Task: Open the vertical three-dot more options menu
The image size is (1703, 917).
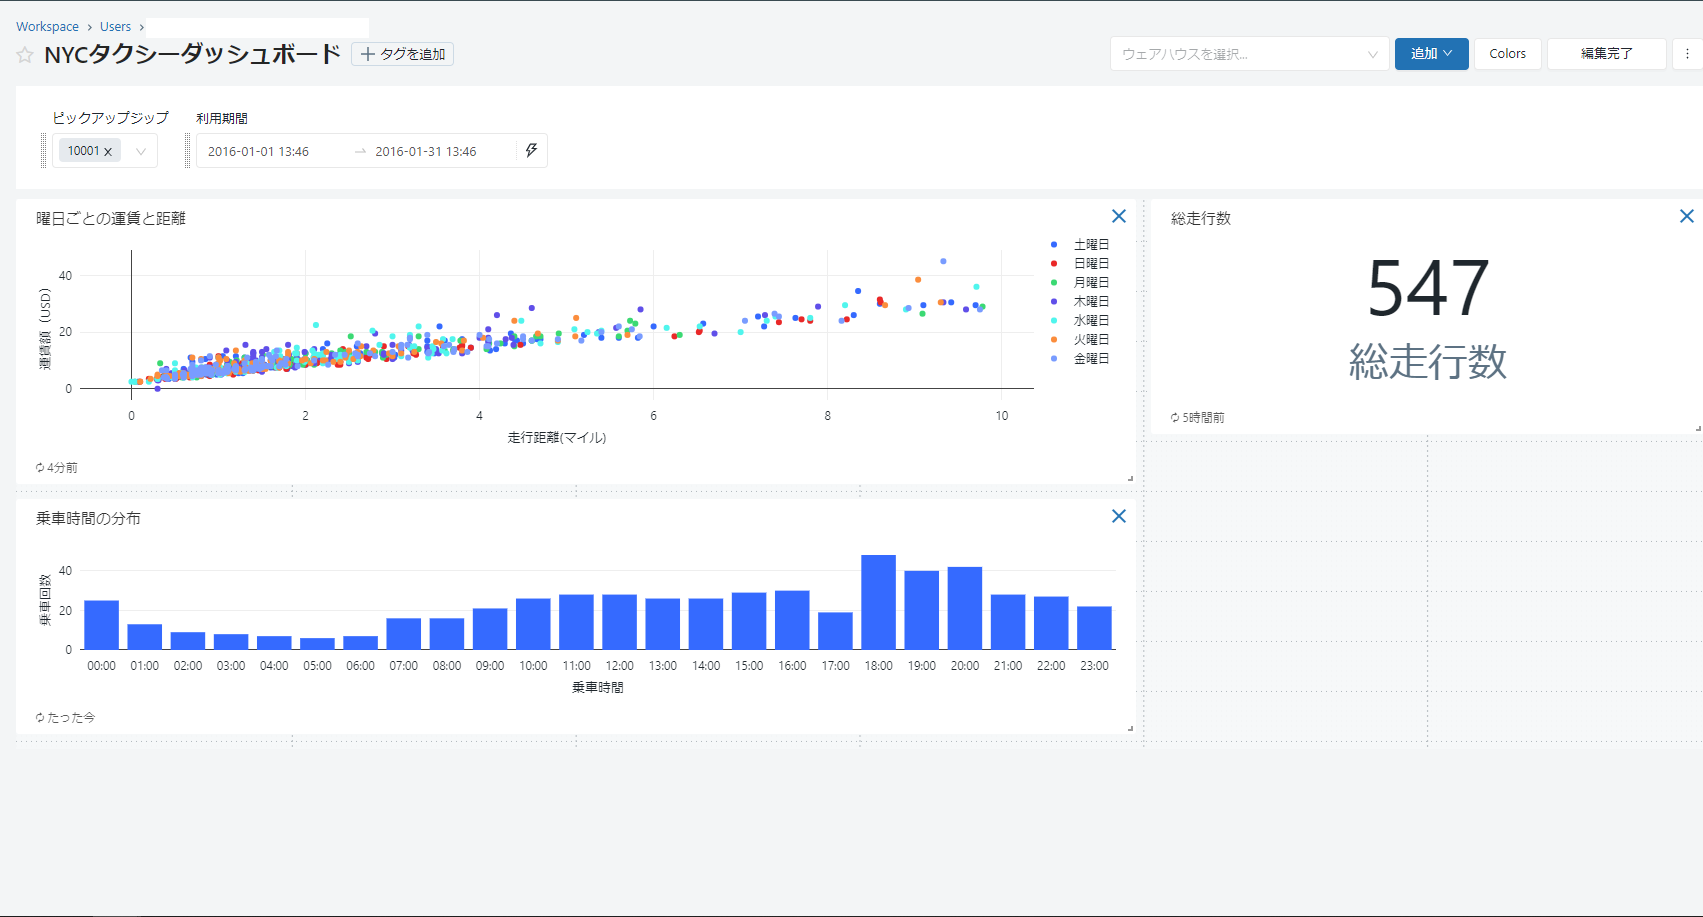Action: [1687, 54]
